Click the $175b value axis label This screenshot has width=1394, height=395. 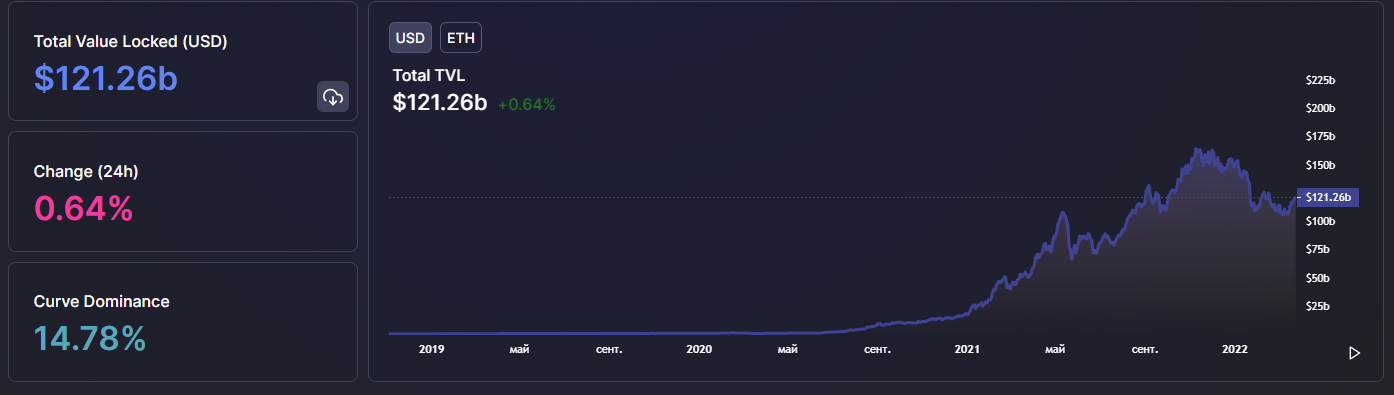click(x=1321, y=136)
